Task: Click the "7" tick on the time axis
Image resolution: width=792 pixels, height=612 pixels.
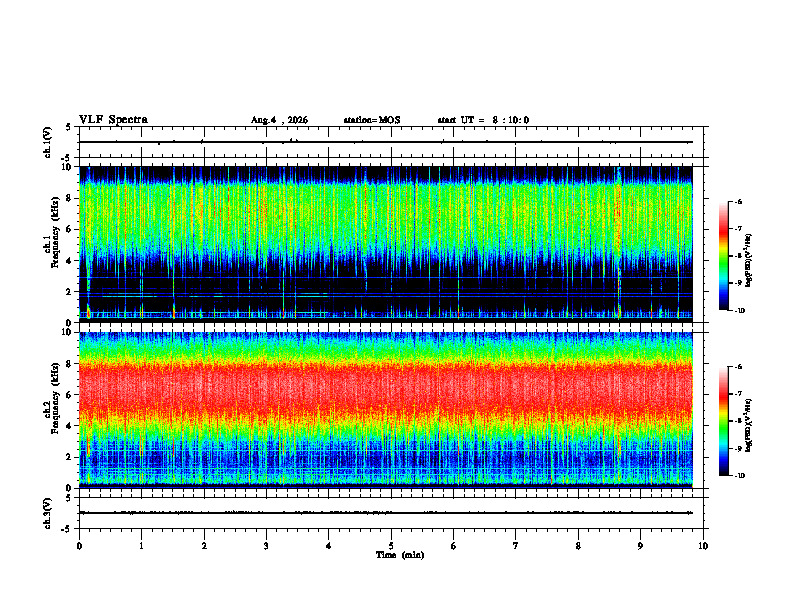Action: [x=516, y=546]
